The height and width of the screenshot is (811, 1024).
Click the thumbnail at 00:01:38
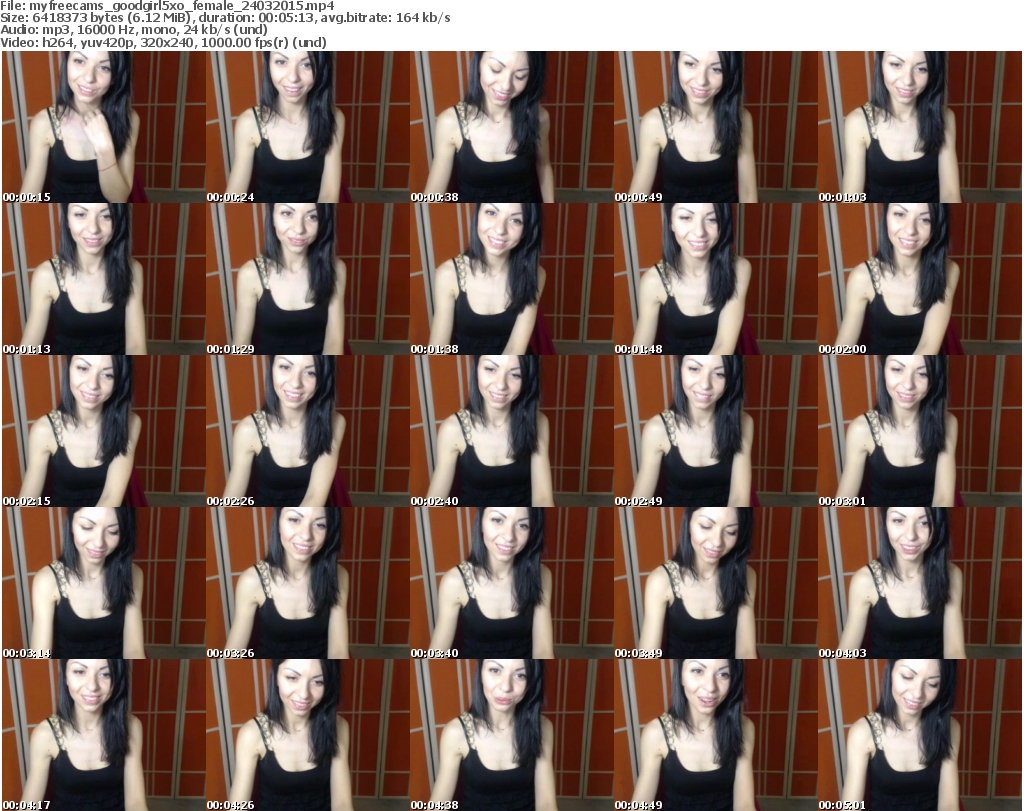pyautogui.click(x=510, y=279)
